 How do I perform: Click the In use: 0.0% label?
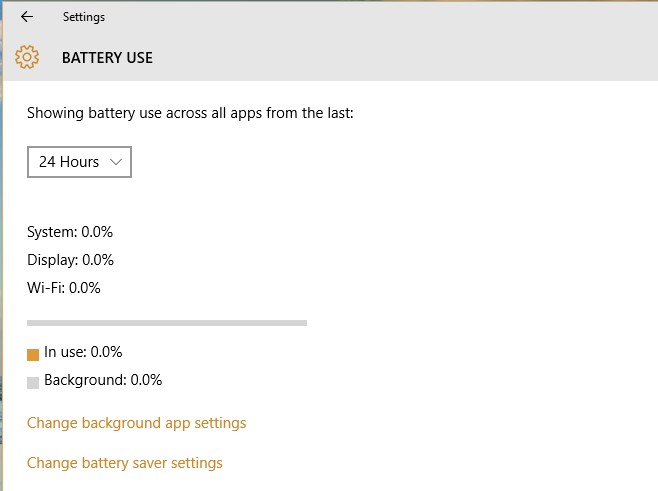(83, 352)
